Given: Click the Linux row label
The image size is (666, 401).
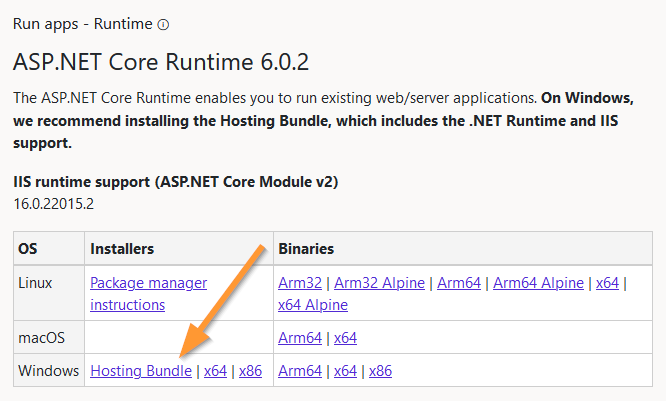Looking at the screenshot, I should 35,283.
